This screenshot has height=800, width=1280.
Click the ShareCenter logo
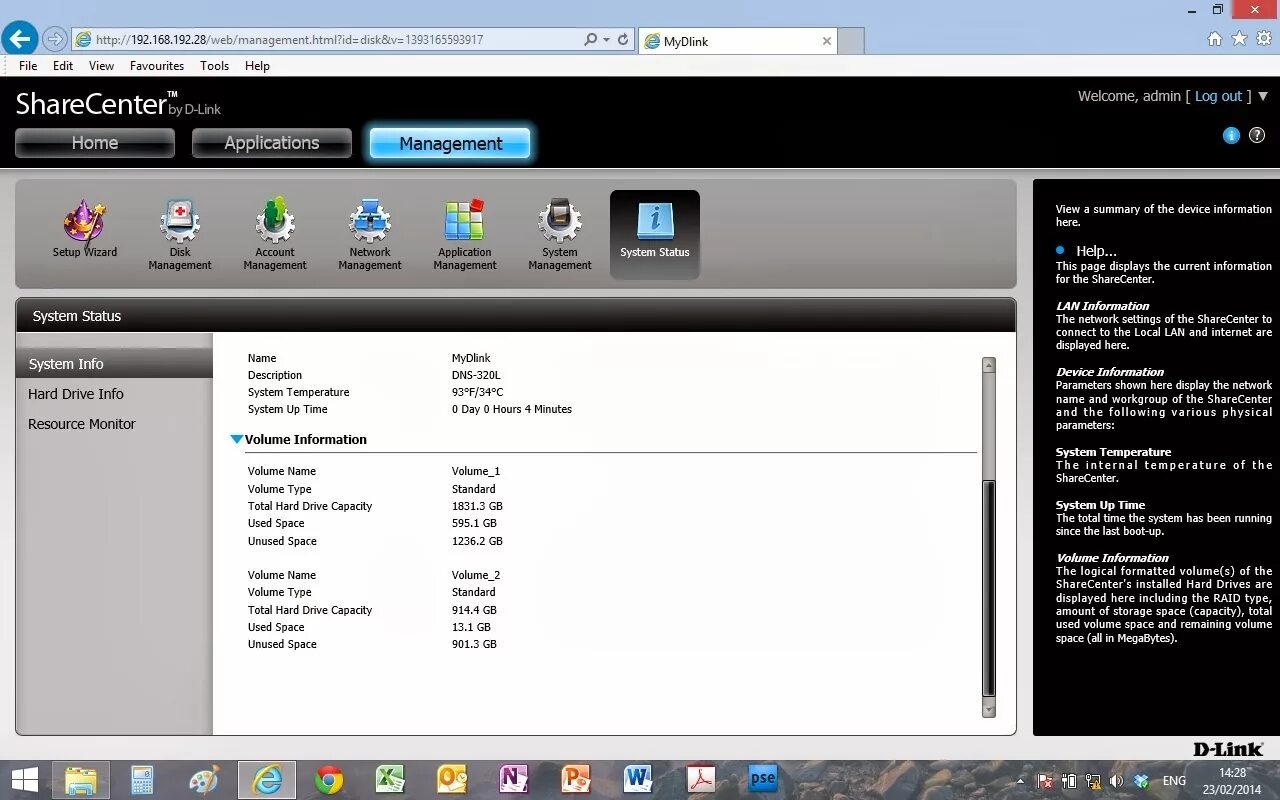pos(118,104)
